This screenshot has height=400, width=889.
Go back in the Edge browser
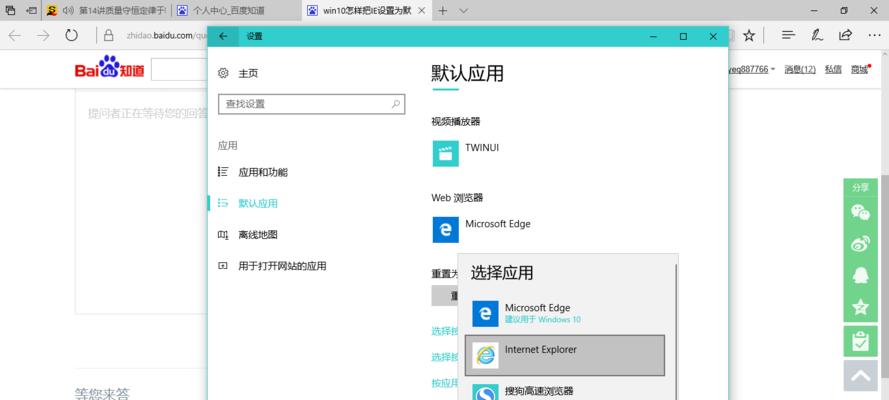pyautogui.click(x=15, y=36)
